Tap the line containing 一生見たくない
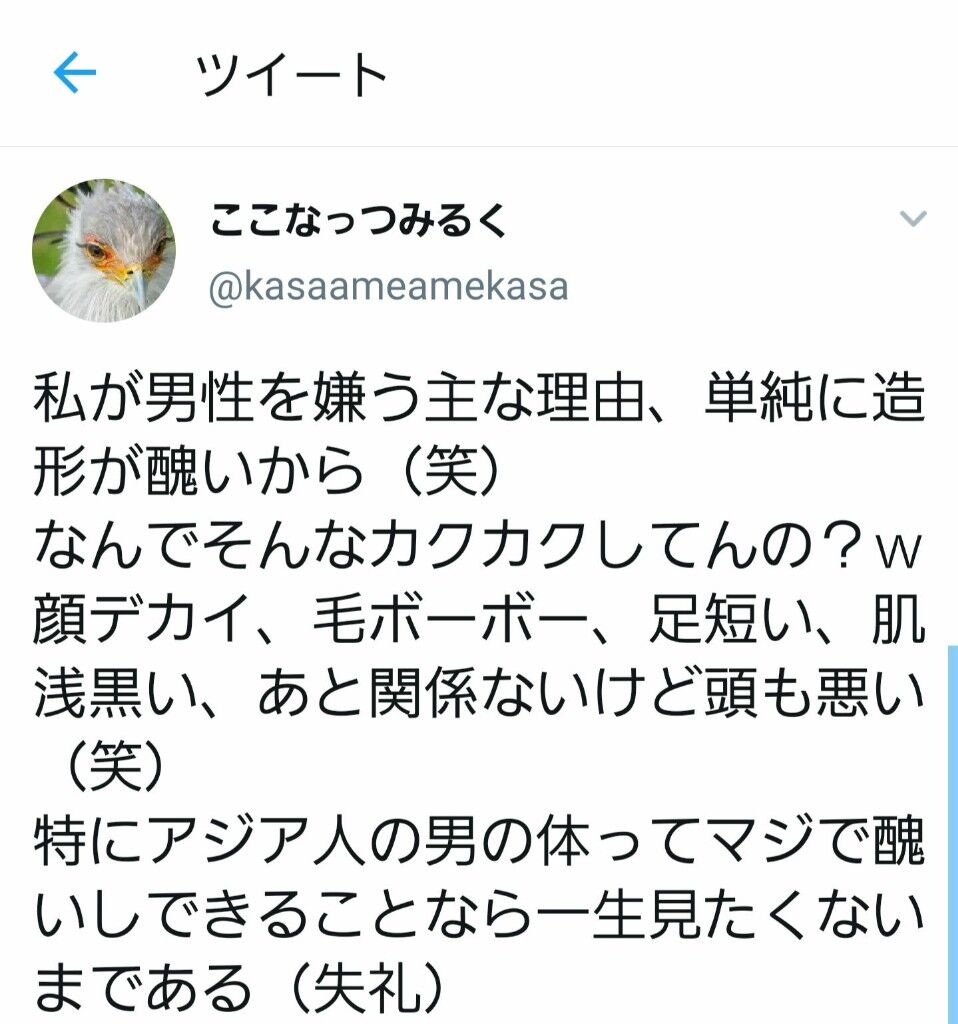This screenshot has width=958, height=1024. (479, 914)
